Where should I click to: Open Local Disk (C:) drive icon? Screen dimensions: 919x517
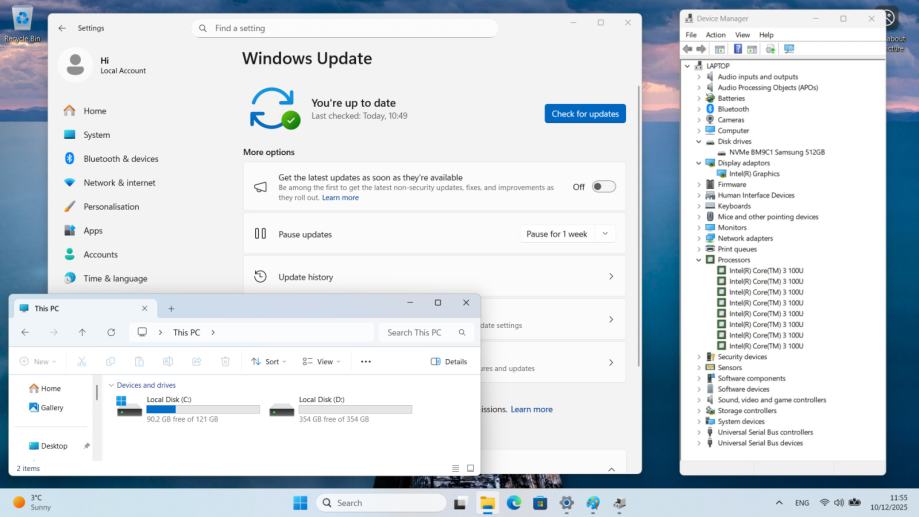pyautogui.click(x=129, y=406)
